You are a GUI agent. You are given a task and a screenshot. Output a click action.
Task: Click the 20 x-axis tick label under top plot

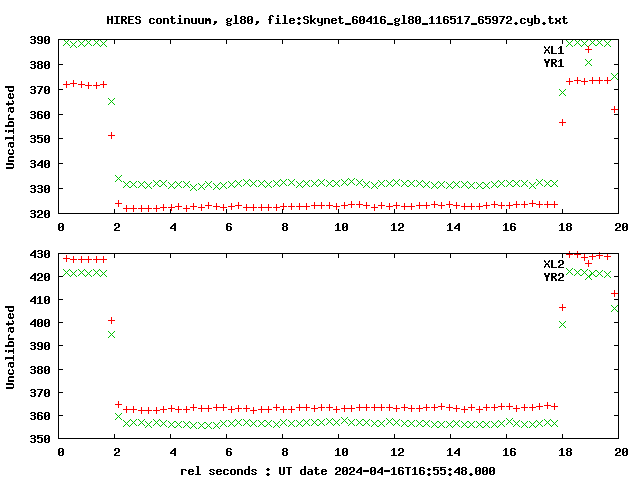pos(621,227)
